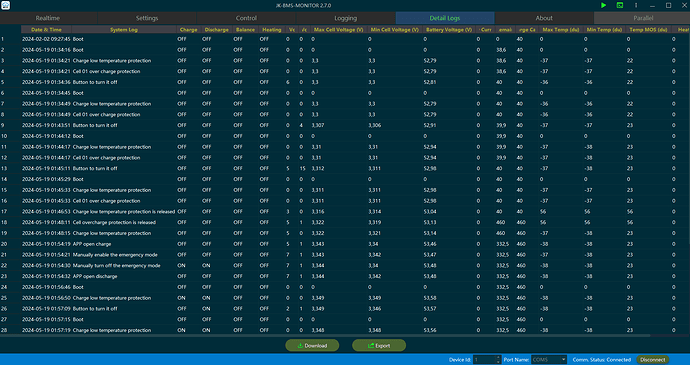The image size is (690, 365).
Task: Click min cell voltage 3,319 in row 18
Action: point(375,222)
